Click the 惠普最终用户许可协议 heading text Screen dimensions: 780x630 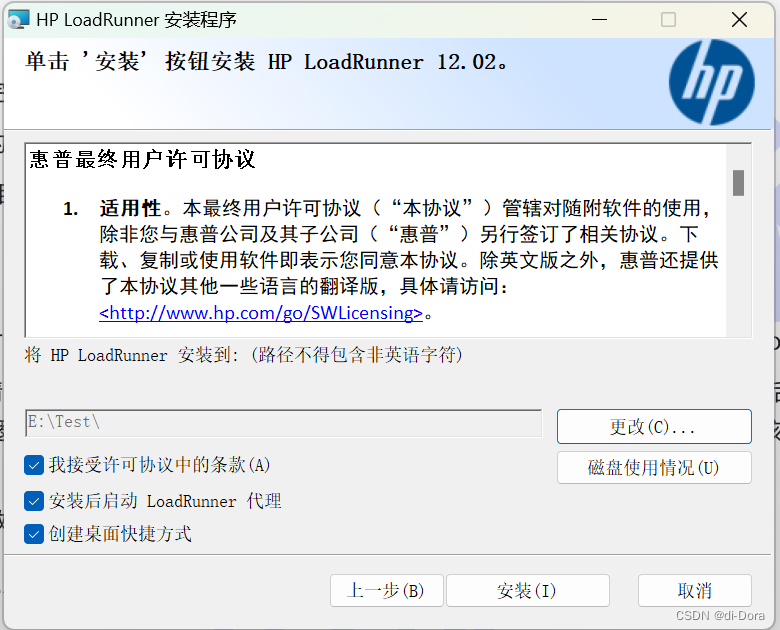(x=142, y=160)
